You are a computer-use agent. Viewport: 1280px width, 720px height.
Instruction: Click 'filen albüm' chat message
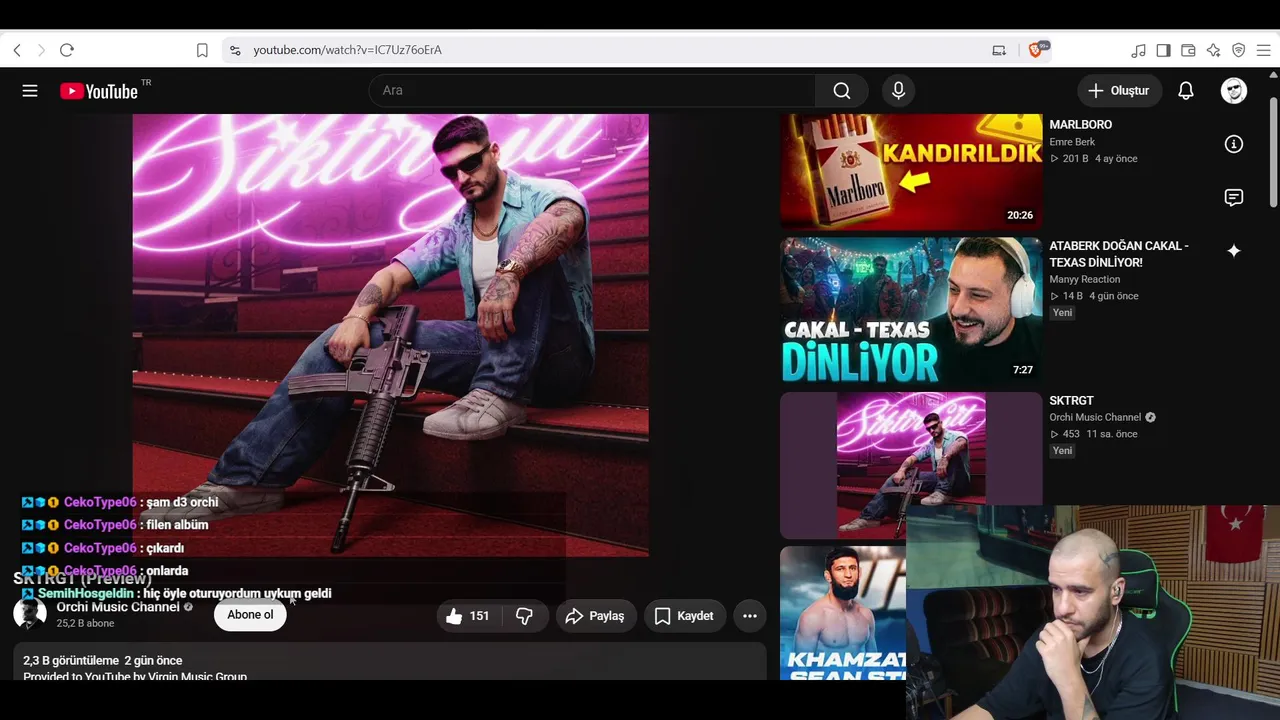tap(177, 525)
